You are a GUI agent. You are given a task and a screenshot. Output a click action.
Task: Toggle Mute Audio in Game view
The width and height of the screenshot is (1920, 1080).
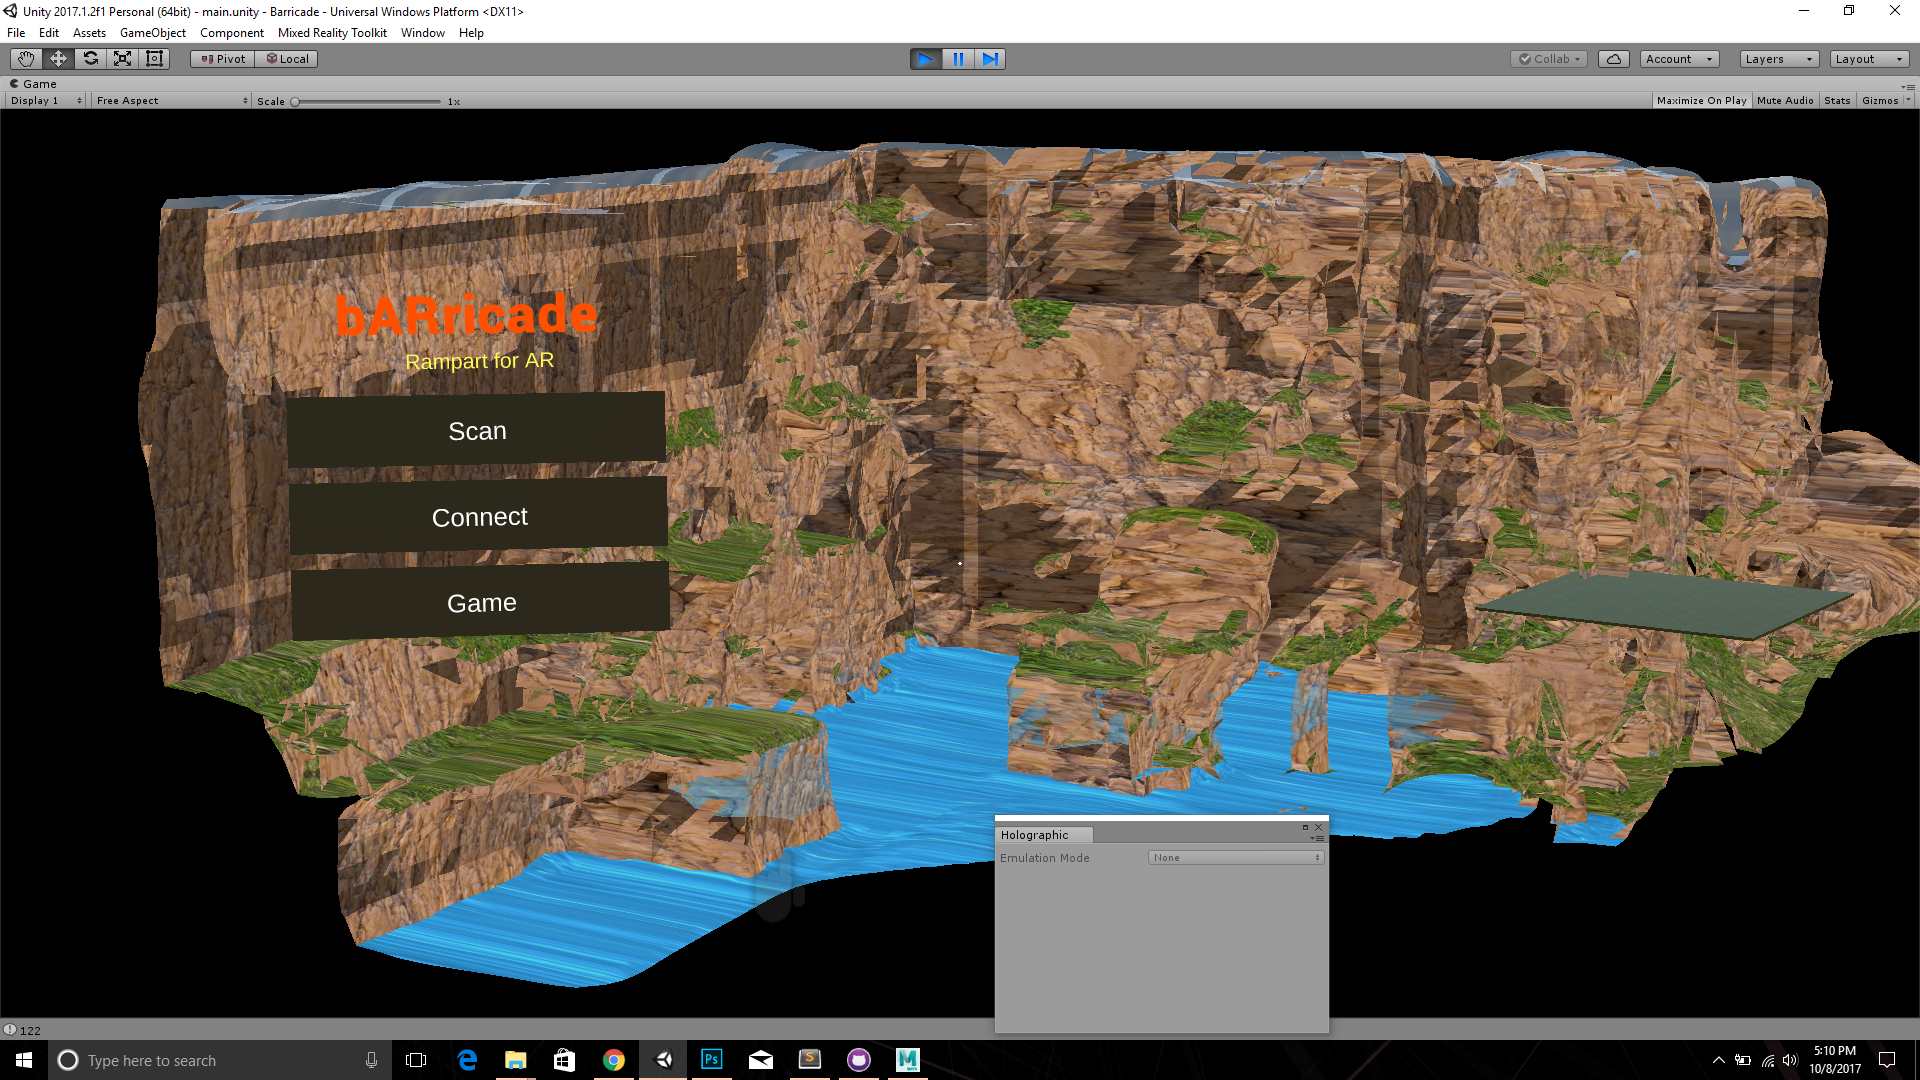pyautogui.click(x=1784, y=101)
